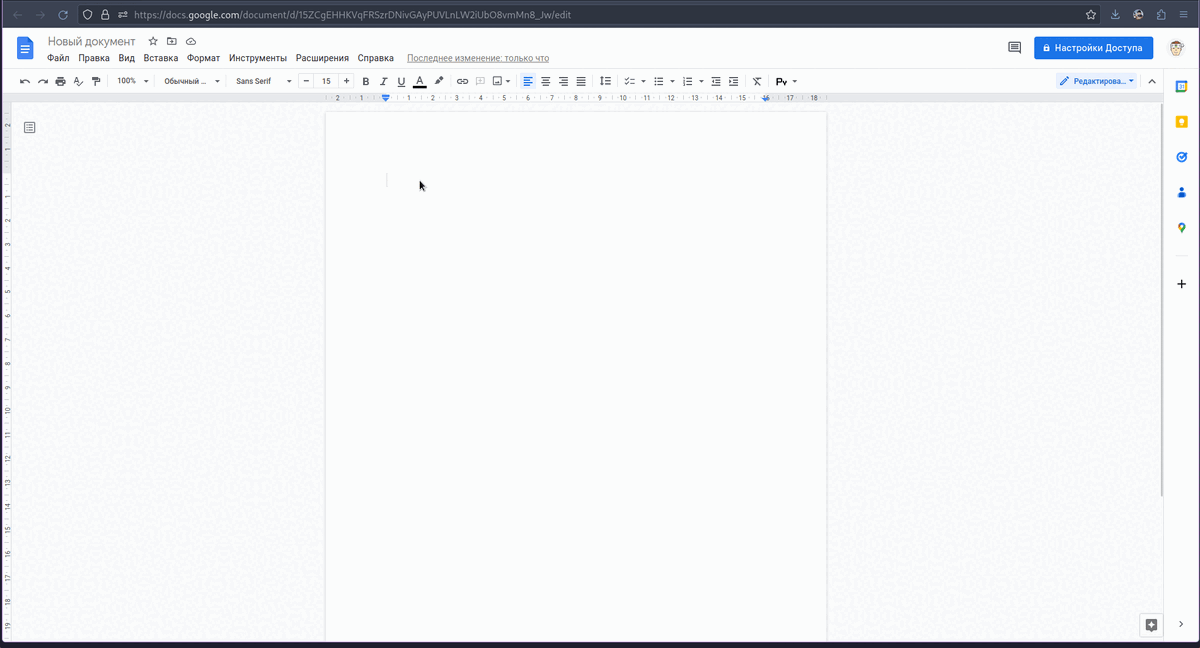Viewport: 1200px width, 648px height.
Task: Open the Google account avatar
Action: click(x=1177, y=47)
